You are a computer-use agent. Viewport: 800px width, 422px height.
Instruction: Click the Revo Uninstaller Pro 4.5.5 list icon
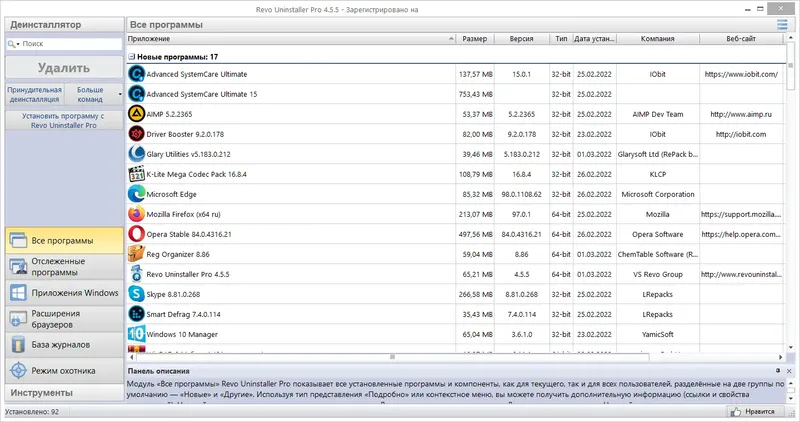pos(136,274)
